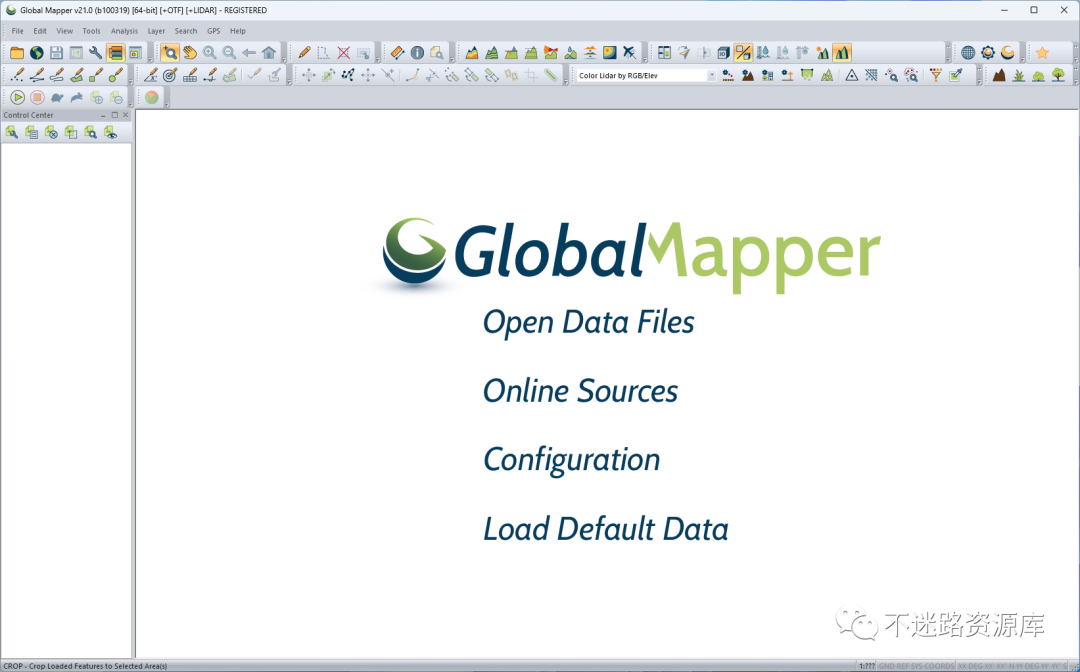Click the delete red X digitizer icon
Image resolution: width=1080 pixels, height=672 pixels.
[344, 53]
